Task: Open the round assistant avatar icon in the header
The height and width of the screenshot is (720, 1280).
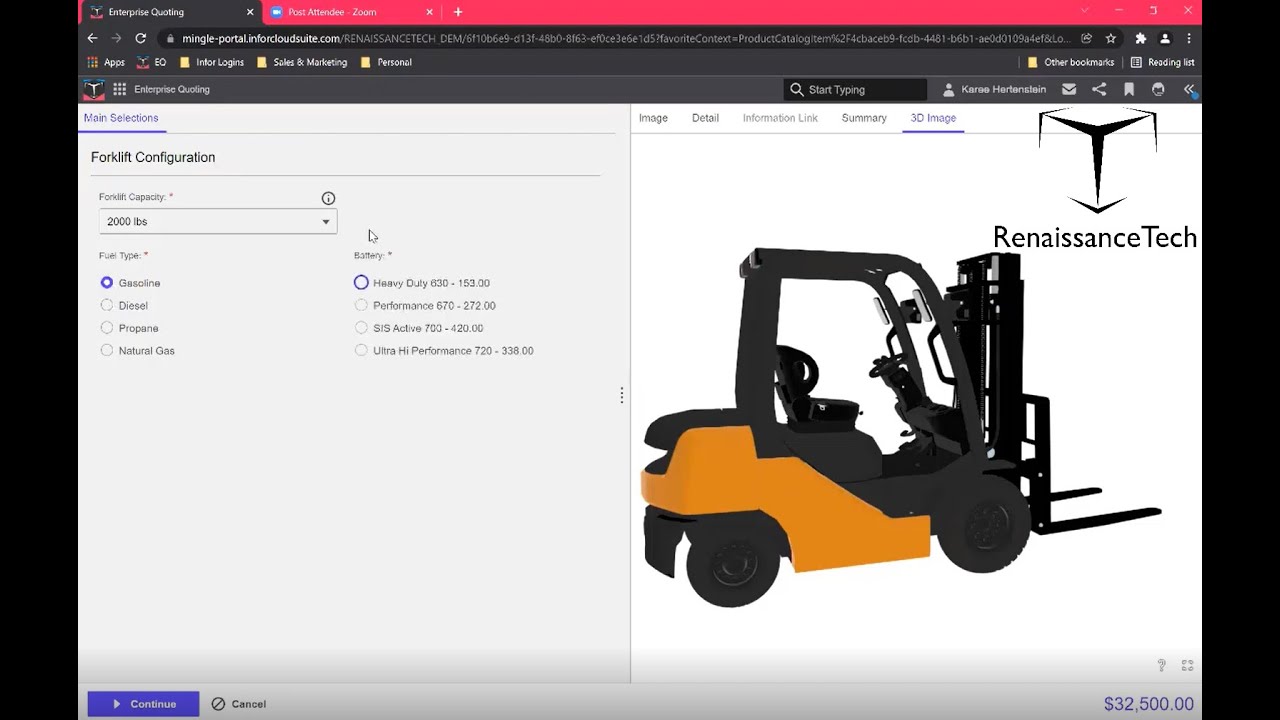Action: [x=1158, y=89]
